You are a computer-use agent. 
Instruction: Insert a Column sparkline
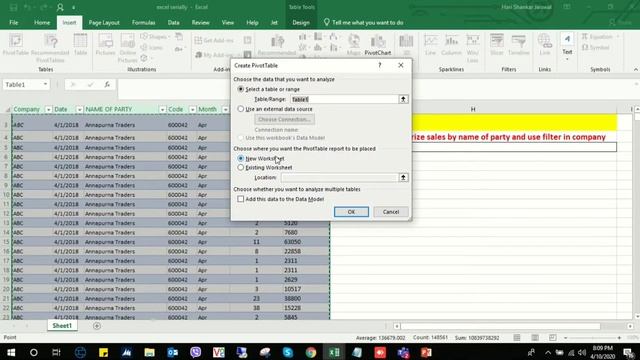[x=451, y=45]
